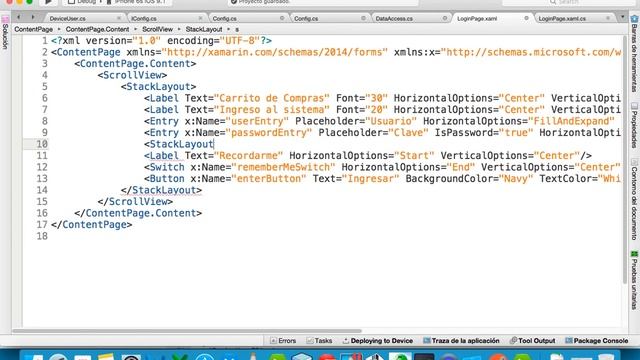Show the Tasks pad
The width and height of the screenshot is (640, 360).
pos(319,341)
